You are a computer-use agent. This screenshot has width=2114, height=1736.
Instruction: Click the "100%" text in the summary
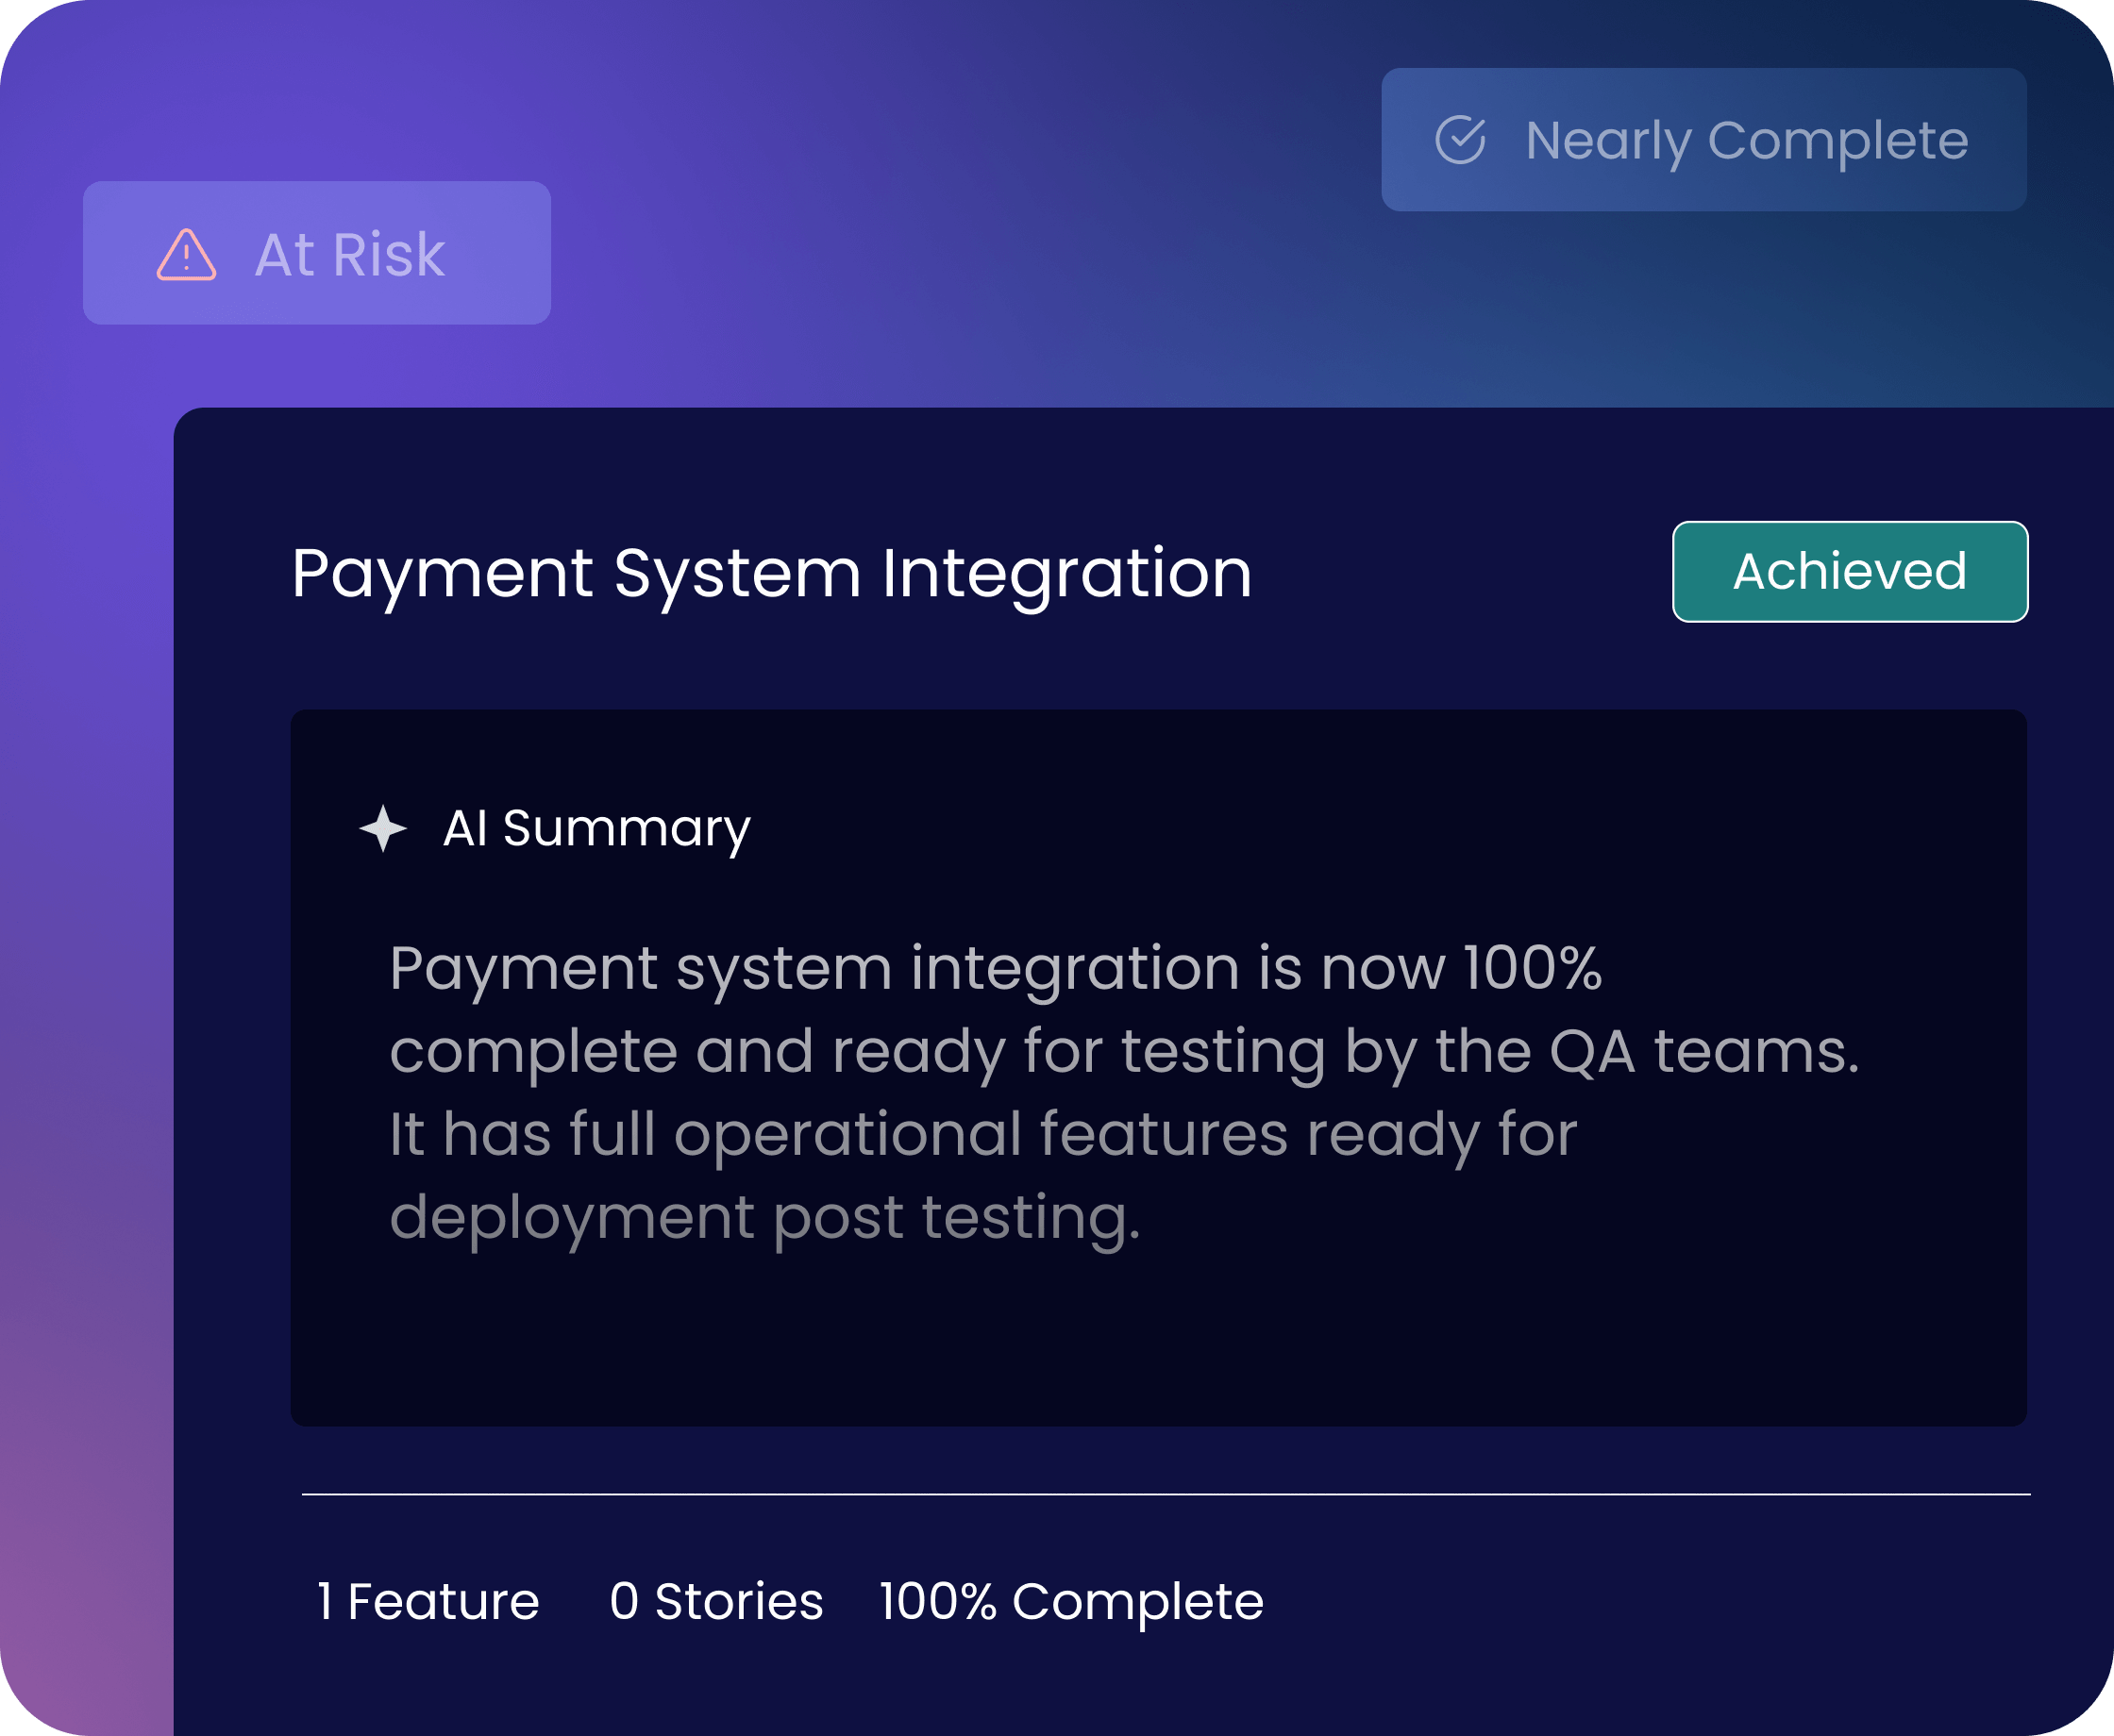(1532, 968)
